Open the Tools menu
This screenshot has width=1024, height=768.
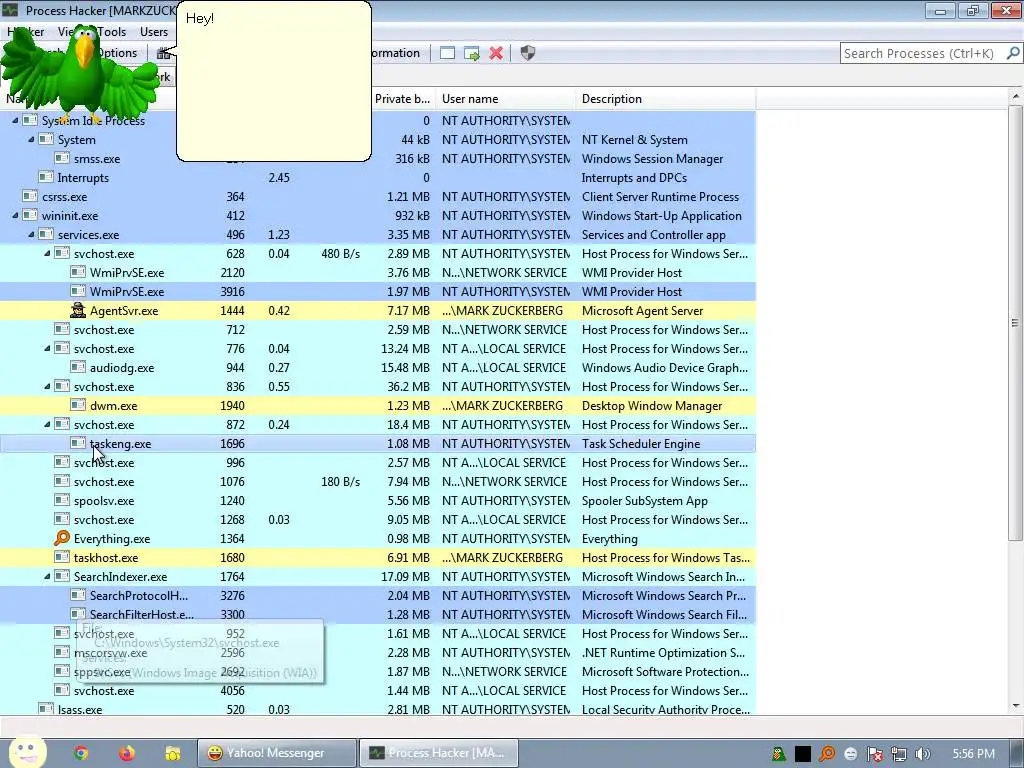point(112,31)
